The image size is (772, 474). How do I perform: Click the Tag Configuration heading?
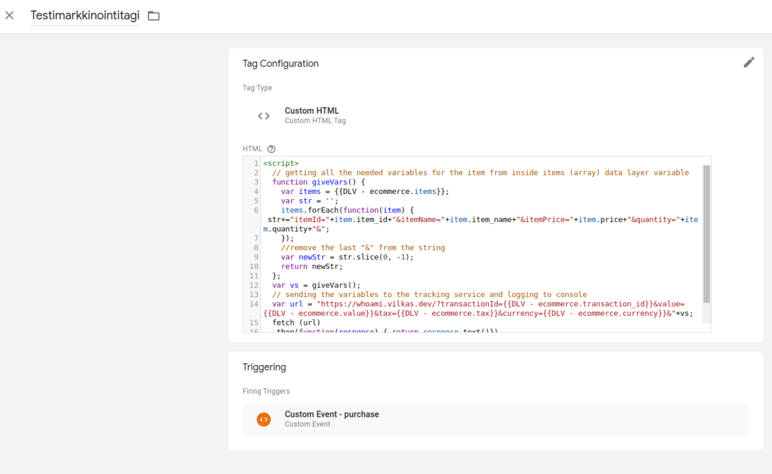tap(280, 63)
